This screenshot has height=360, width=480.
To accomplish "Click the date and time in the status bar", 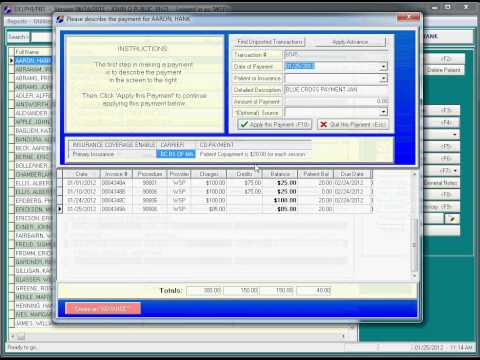I will coord(443,348).
